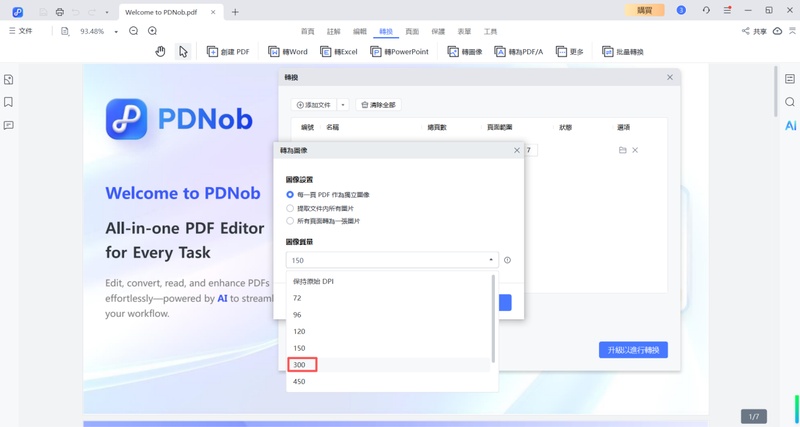Open the search tool on right sidebar
The width and height of the screenshot is (800, 427).
coord(790,102)
